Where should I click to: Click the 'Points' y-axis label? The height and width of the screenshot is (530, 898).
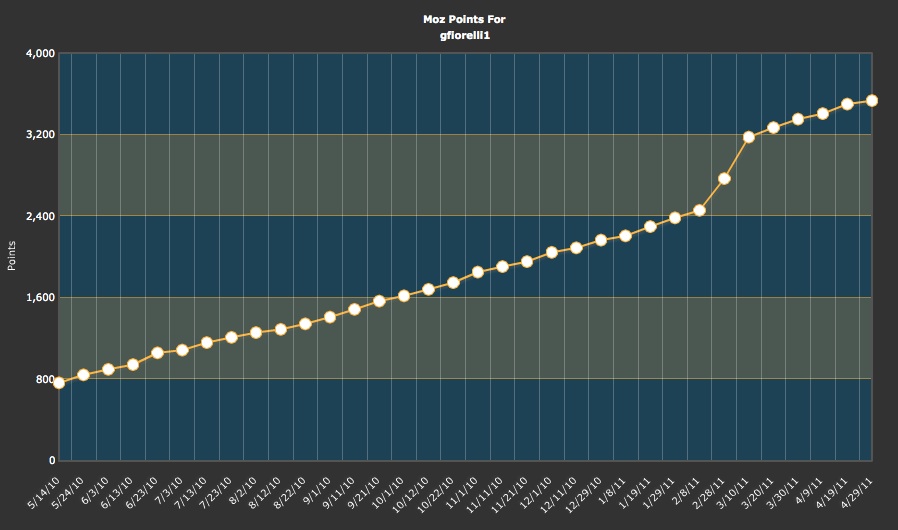12,257
